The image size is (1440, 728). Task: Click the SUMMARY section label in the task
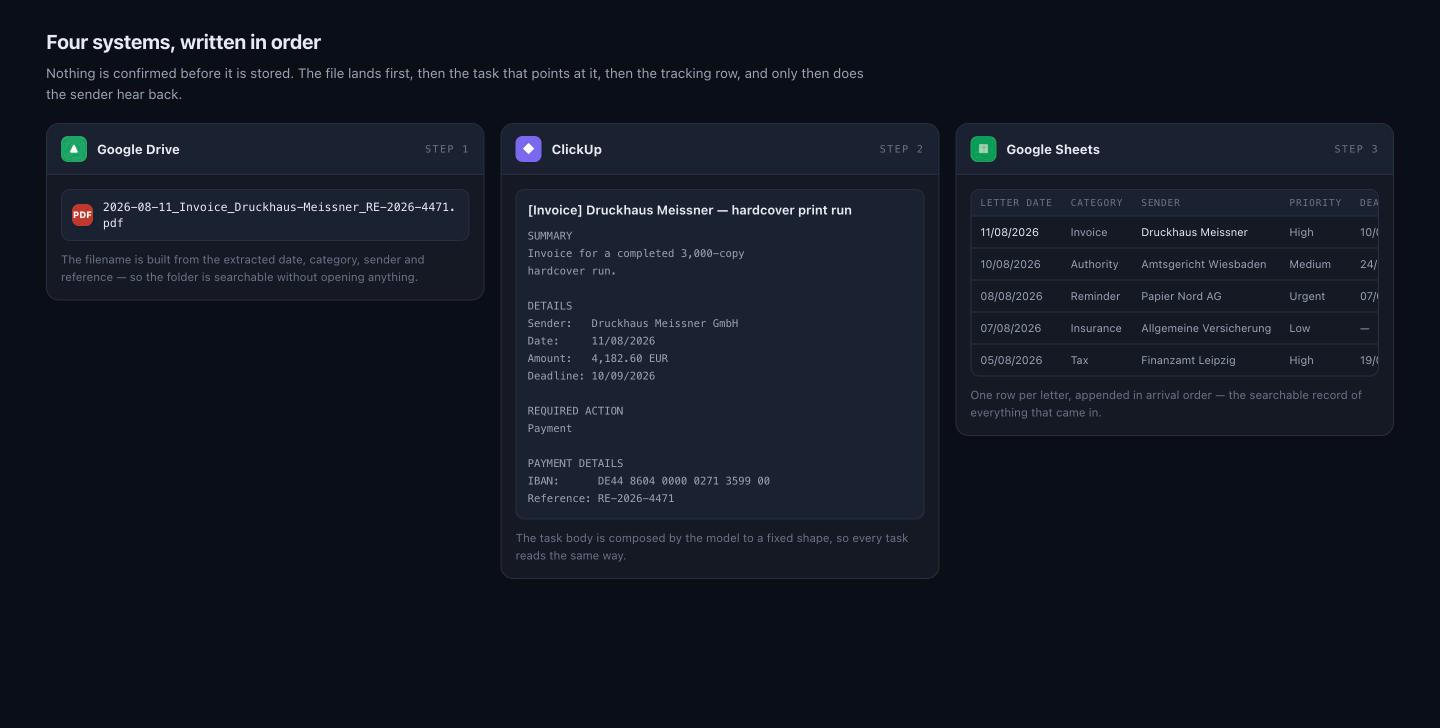coord(550,236)
